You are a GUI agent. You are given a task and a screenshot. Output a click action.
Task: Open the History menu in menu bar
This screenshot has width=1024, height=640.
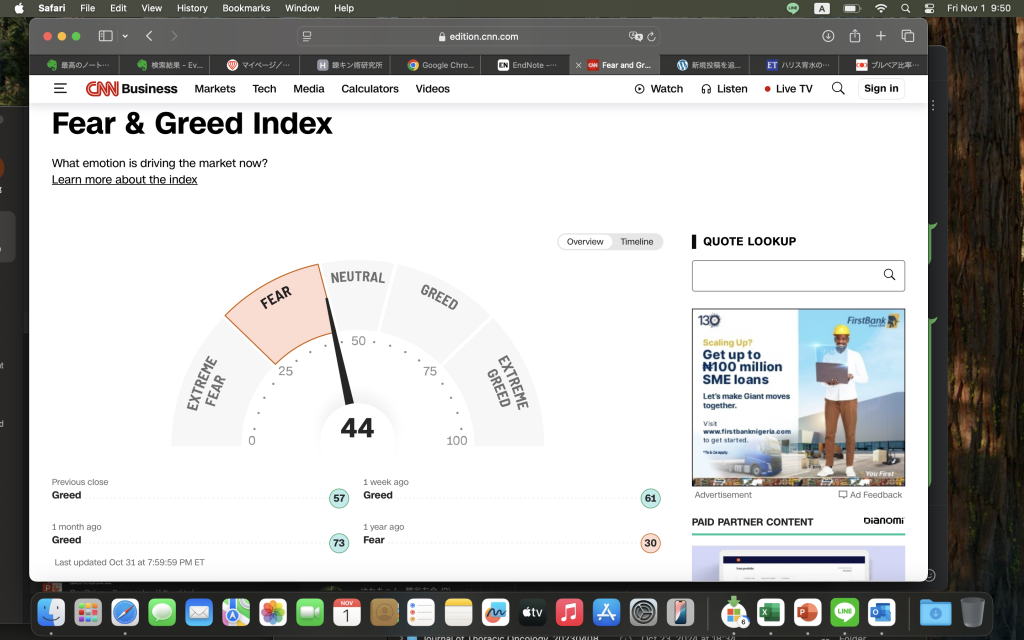pyautogui.click(x=192, y=8)
